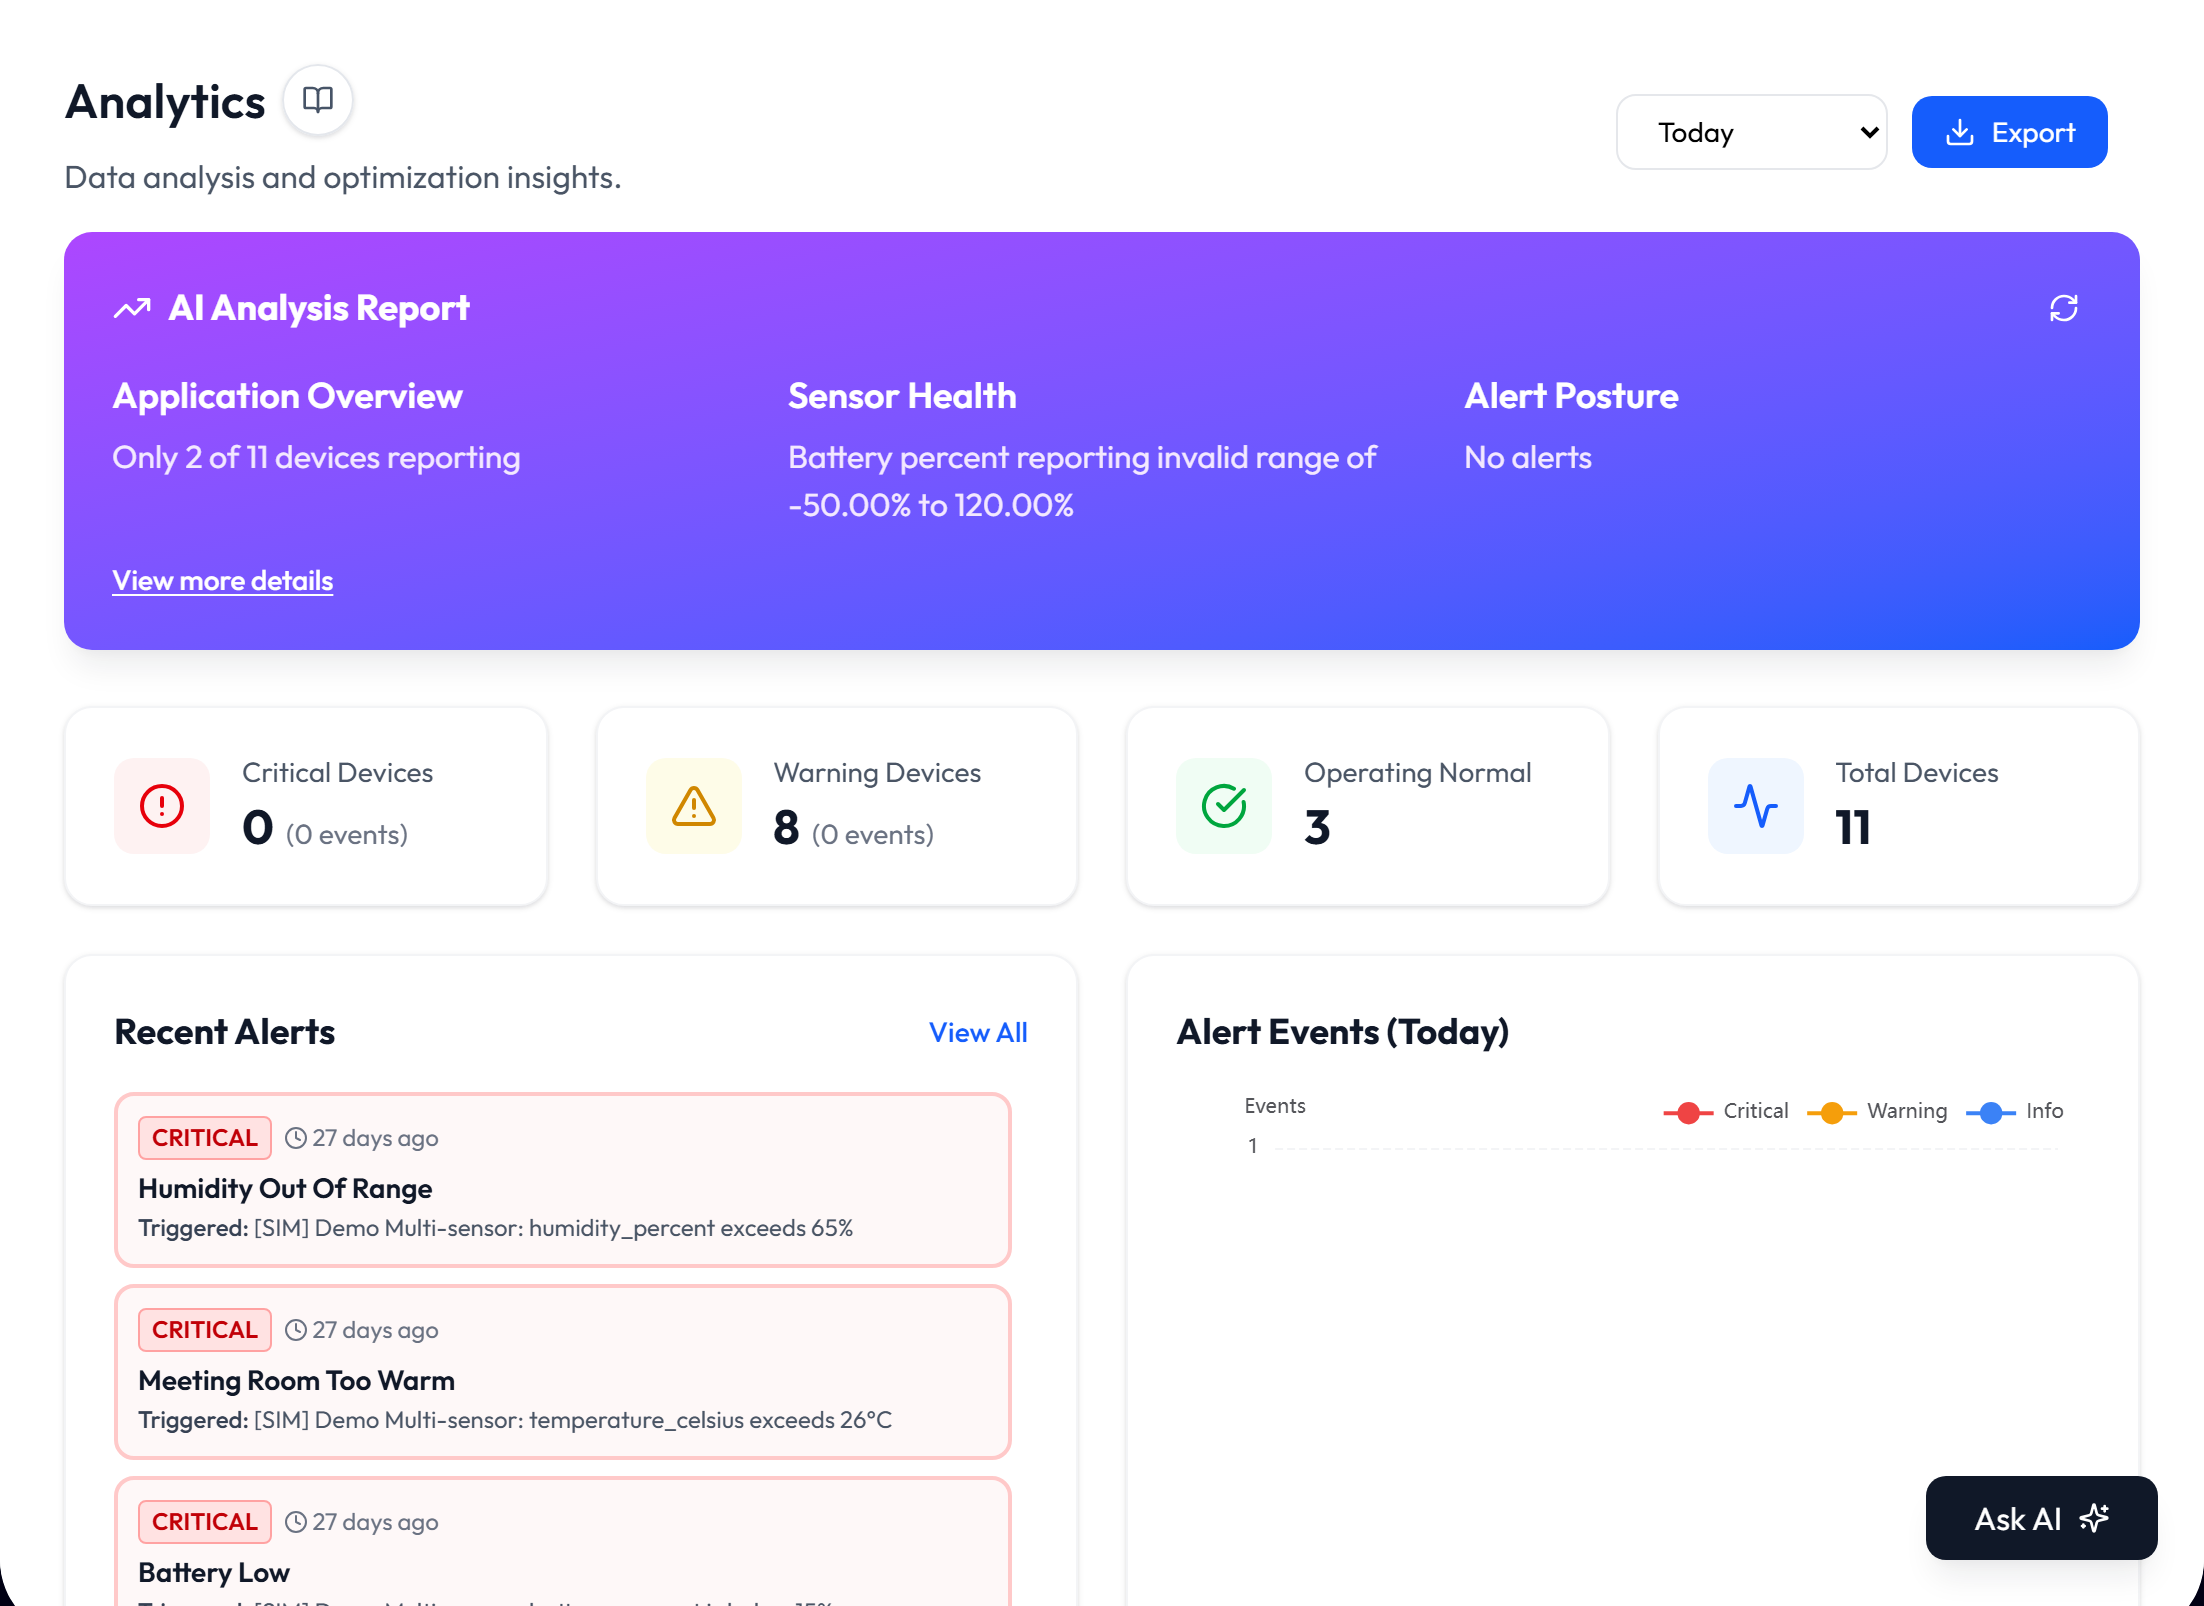This screenshot has width=2204, height=1606.
Task: Click 'Only 2 of 11 devices reporting' text
Action: pos(316,458)
